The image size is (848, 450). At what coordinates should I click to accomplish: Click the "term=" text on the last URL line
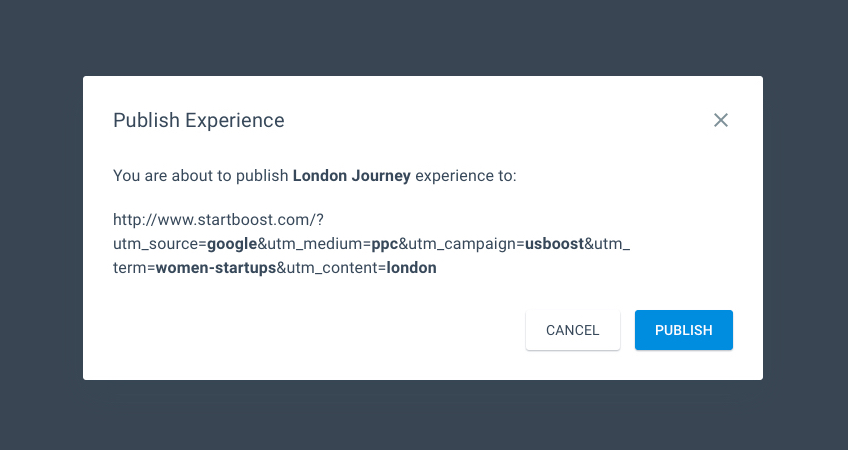click(x=133, y=268)
